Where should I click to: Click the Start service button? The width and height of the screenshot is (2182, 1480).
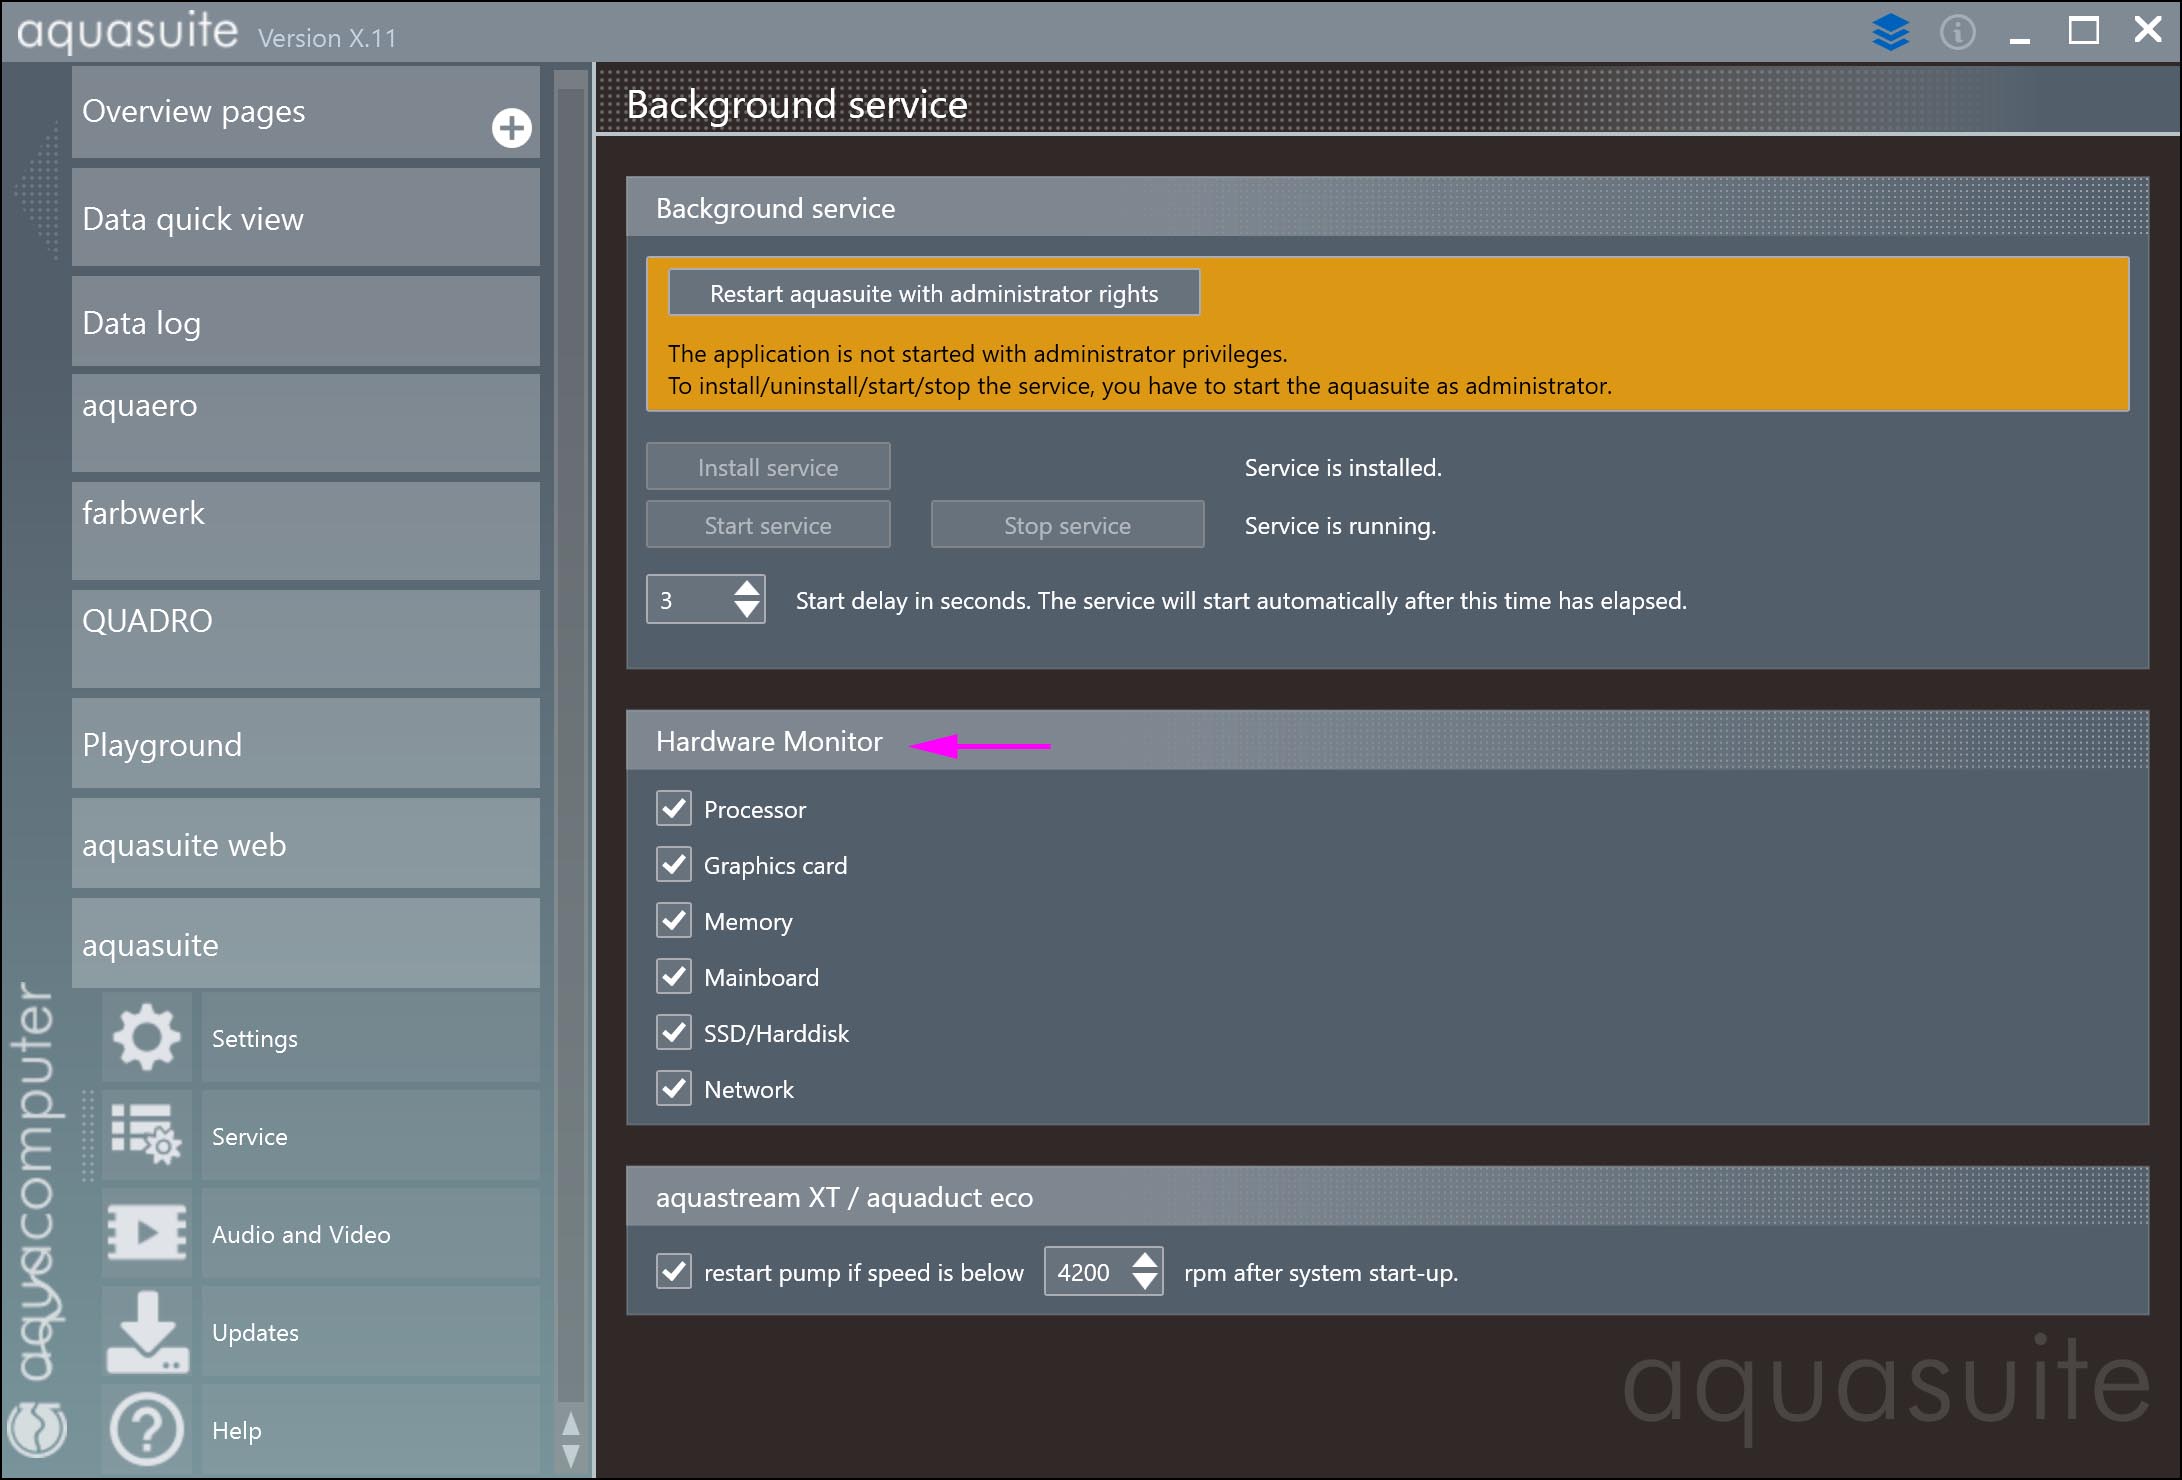768,525
